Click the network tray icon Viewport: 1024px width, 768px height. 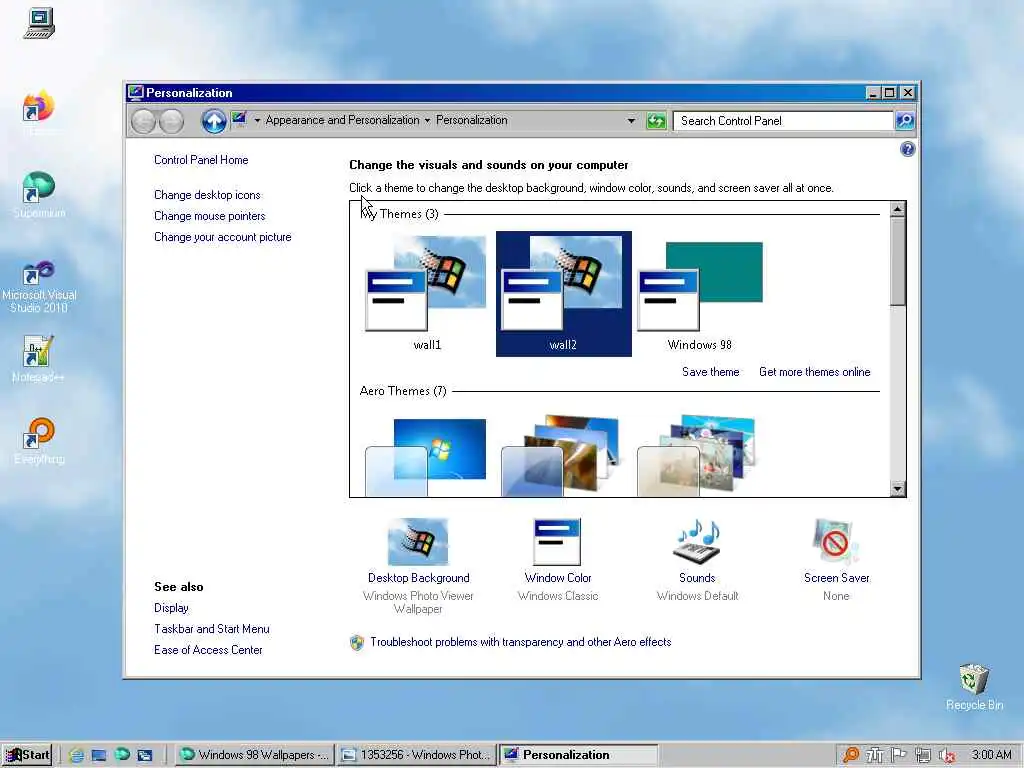coord(923,755)
